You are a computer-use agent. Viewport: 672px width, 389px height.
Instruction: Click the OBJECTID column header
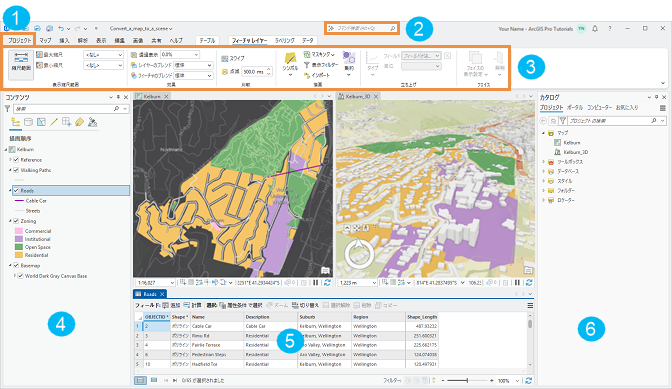156,317
